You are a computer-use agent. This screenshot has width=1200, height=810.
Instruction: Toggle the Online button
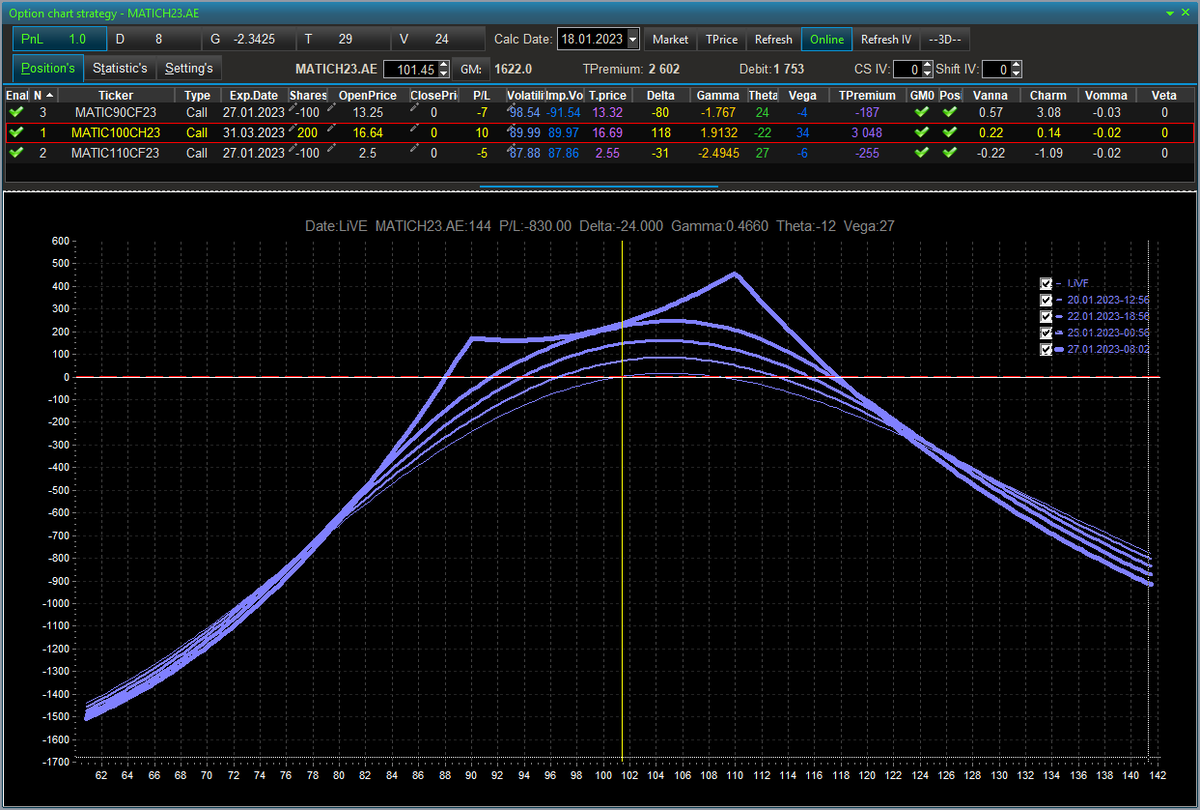[x=827, y=40]
